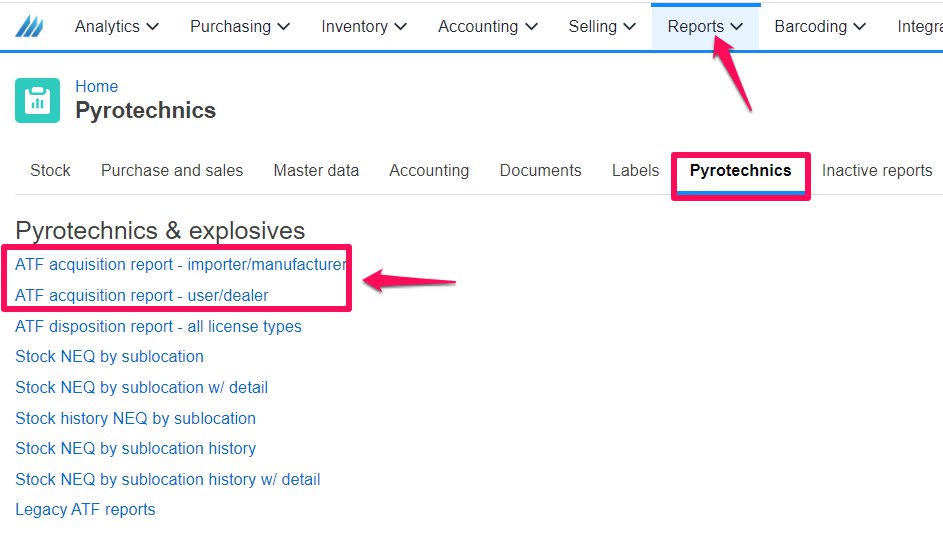
Task: Expand the Inventory menu
Action: 364,26
